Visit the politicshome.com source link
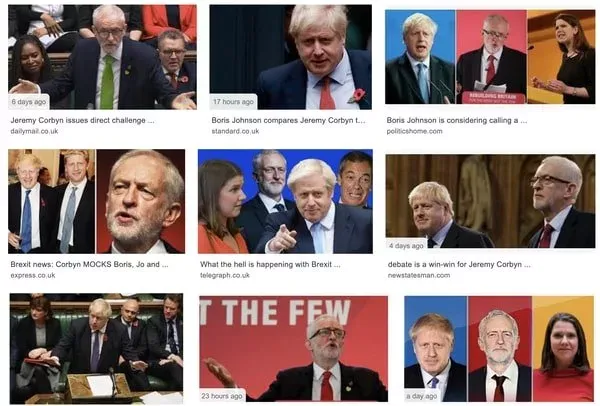Viewport: 600px width, 406px height. 414,131
